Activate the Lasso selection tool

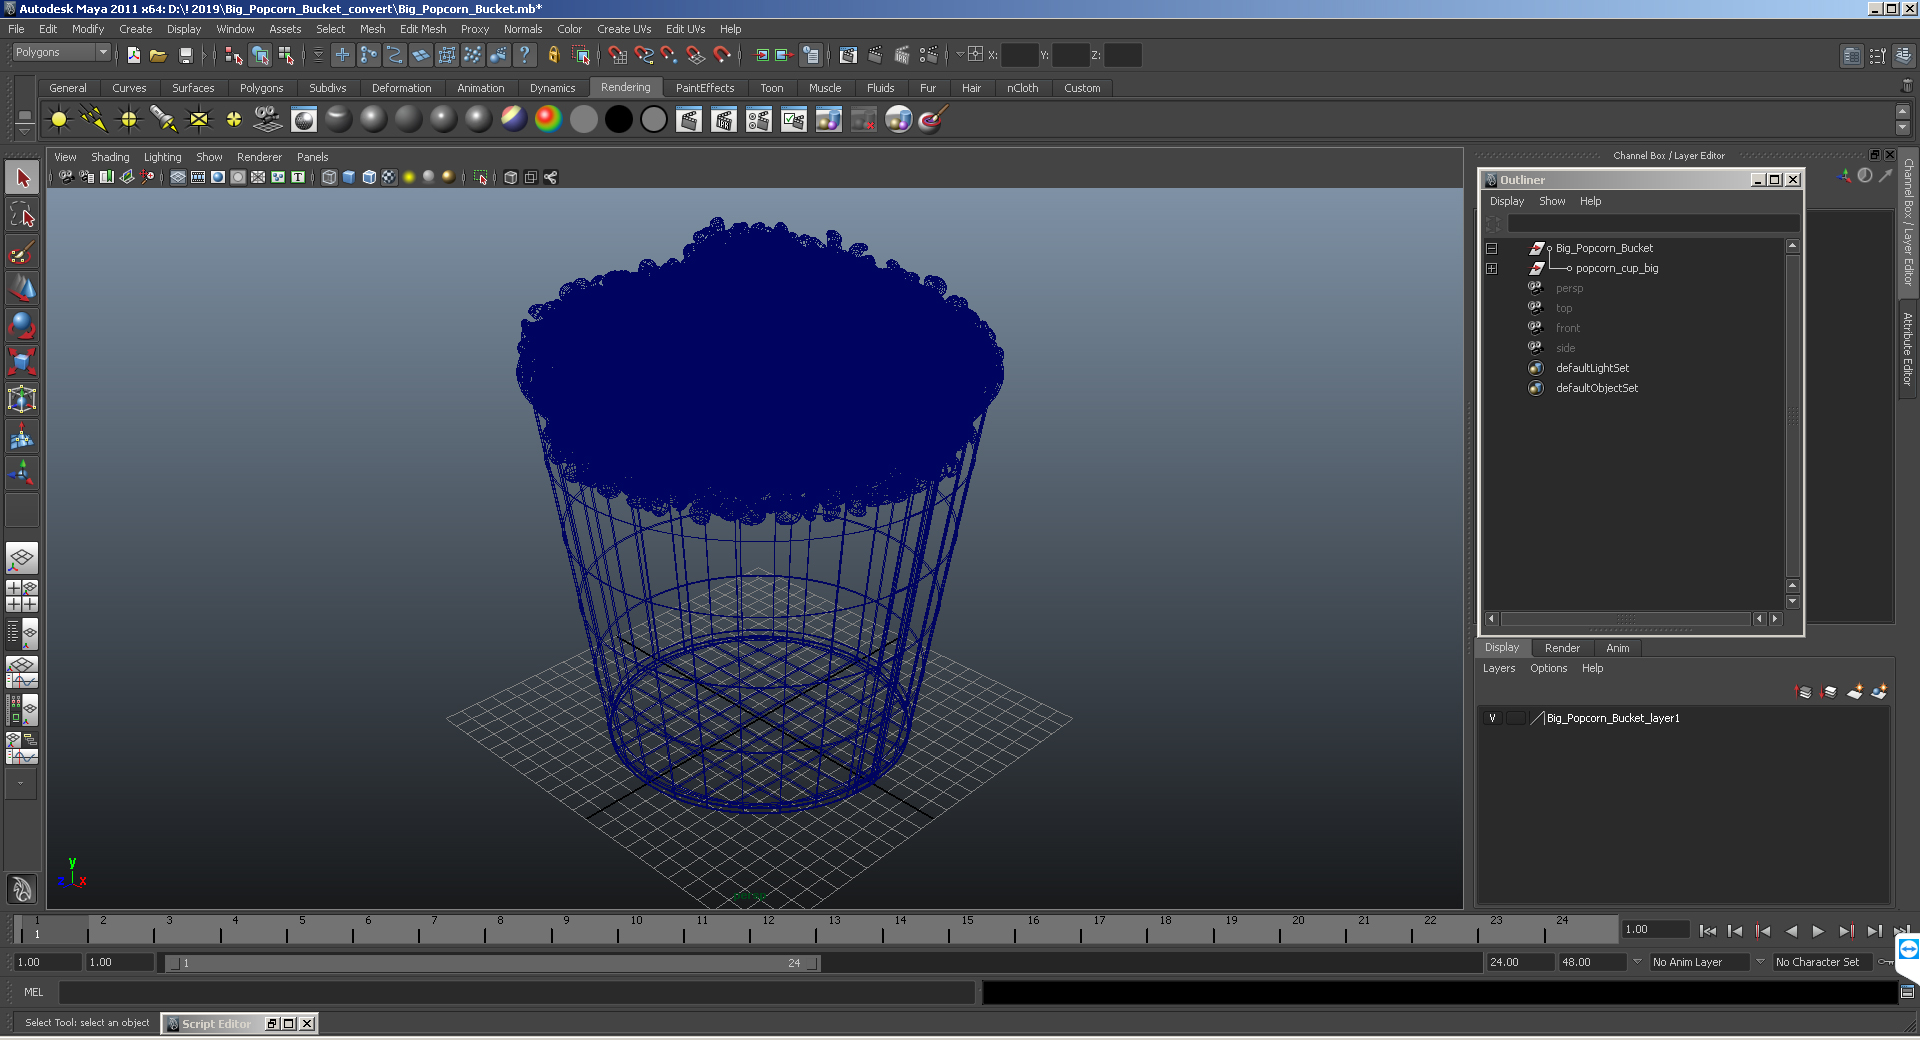coord(22,215)
